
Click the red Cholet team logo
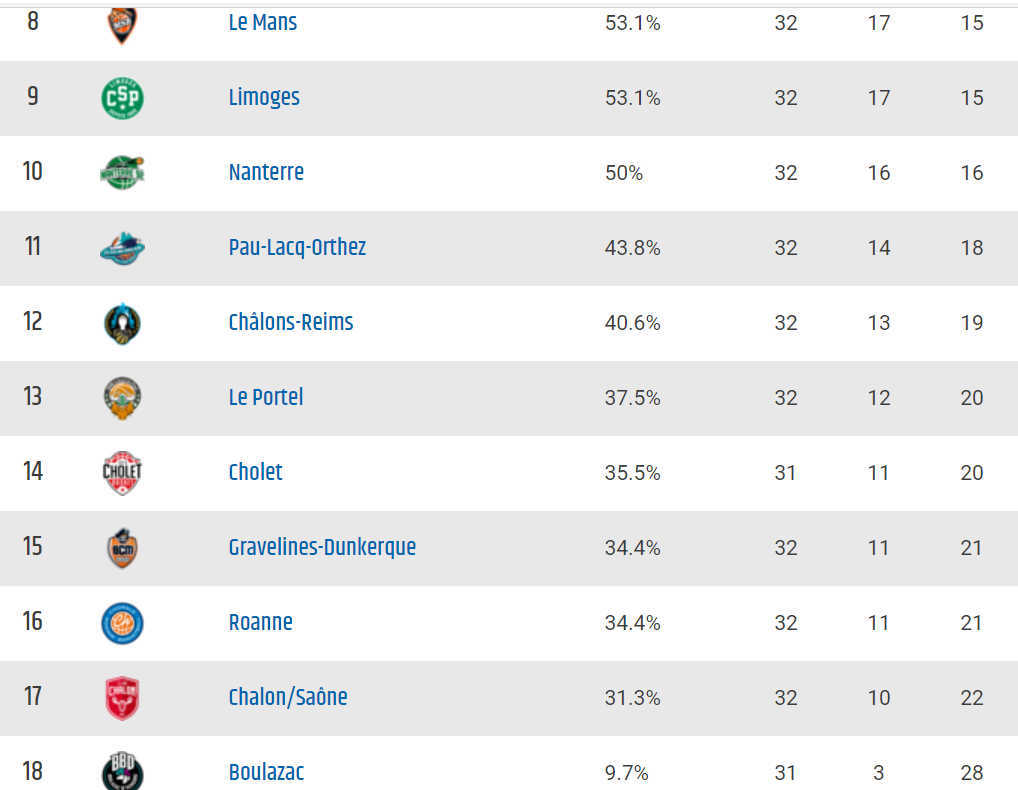click(122, 473)
